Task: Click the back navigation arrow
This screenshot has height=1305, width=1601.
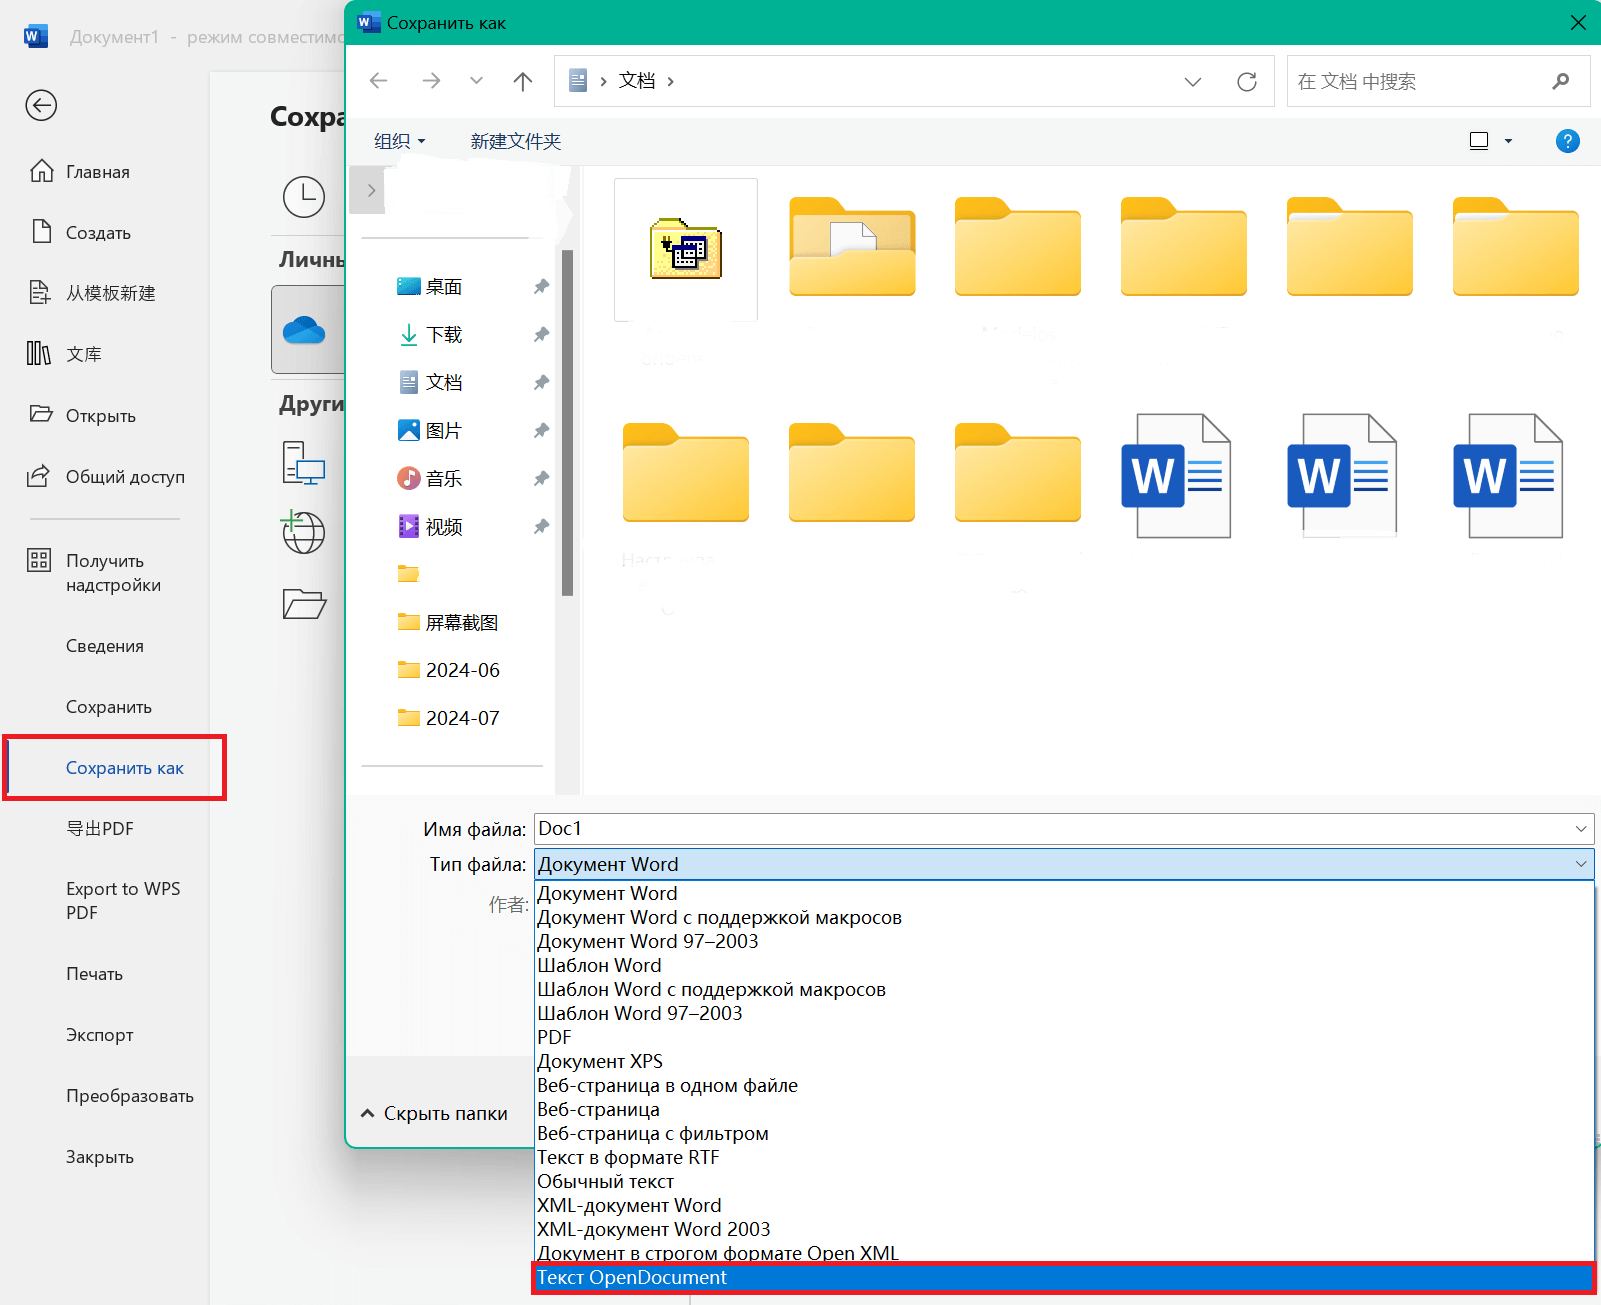Action: [x=378, y=80]
